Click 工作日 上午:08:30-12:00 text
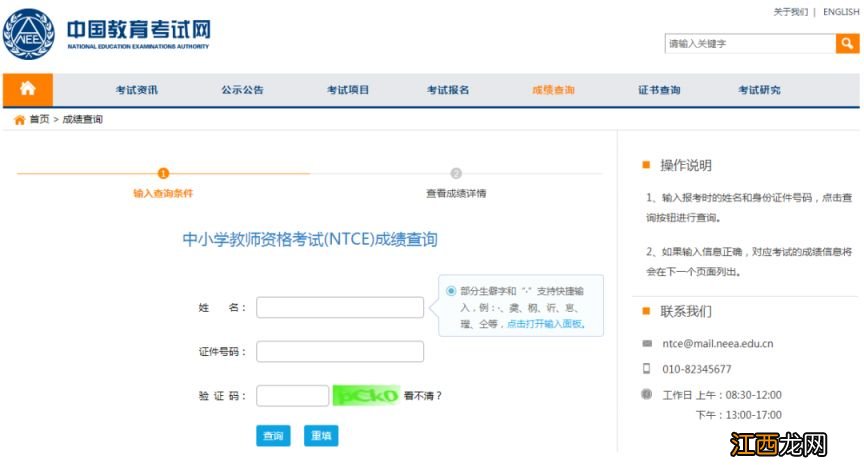Image resolution: width=864 pixels, height=475 pixels. click(722, 395)
